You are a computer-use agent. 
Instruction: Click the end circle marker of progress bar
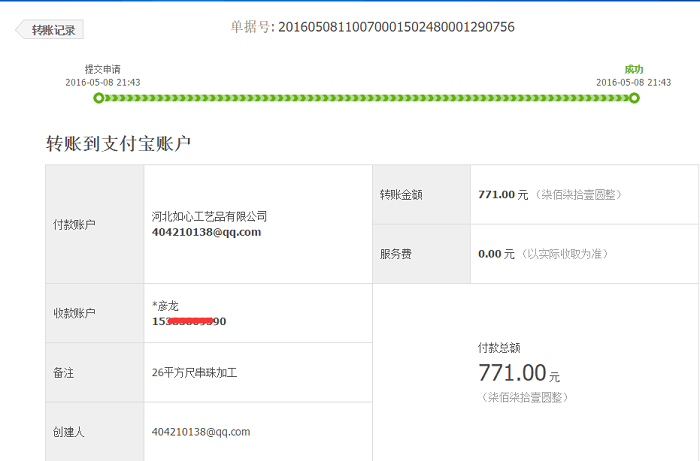point(634,98)
